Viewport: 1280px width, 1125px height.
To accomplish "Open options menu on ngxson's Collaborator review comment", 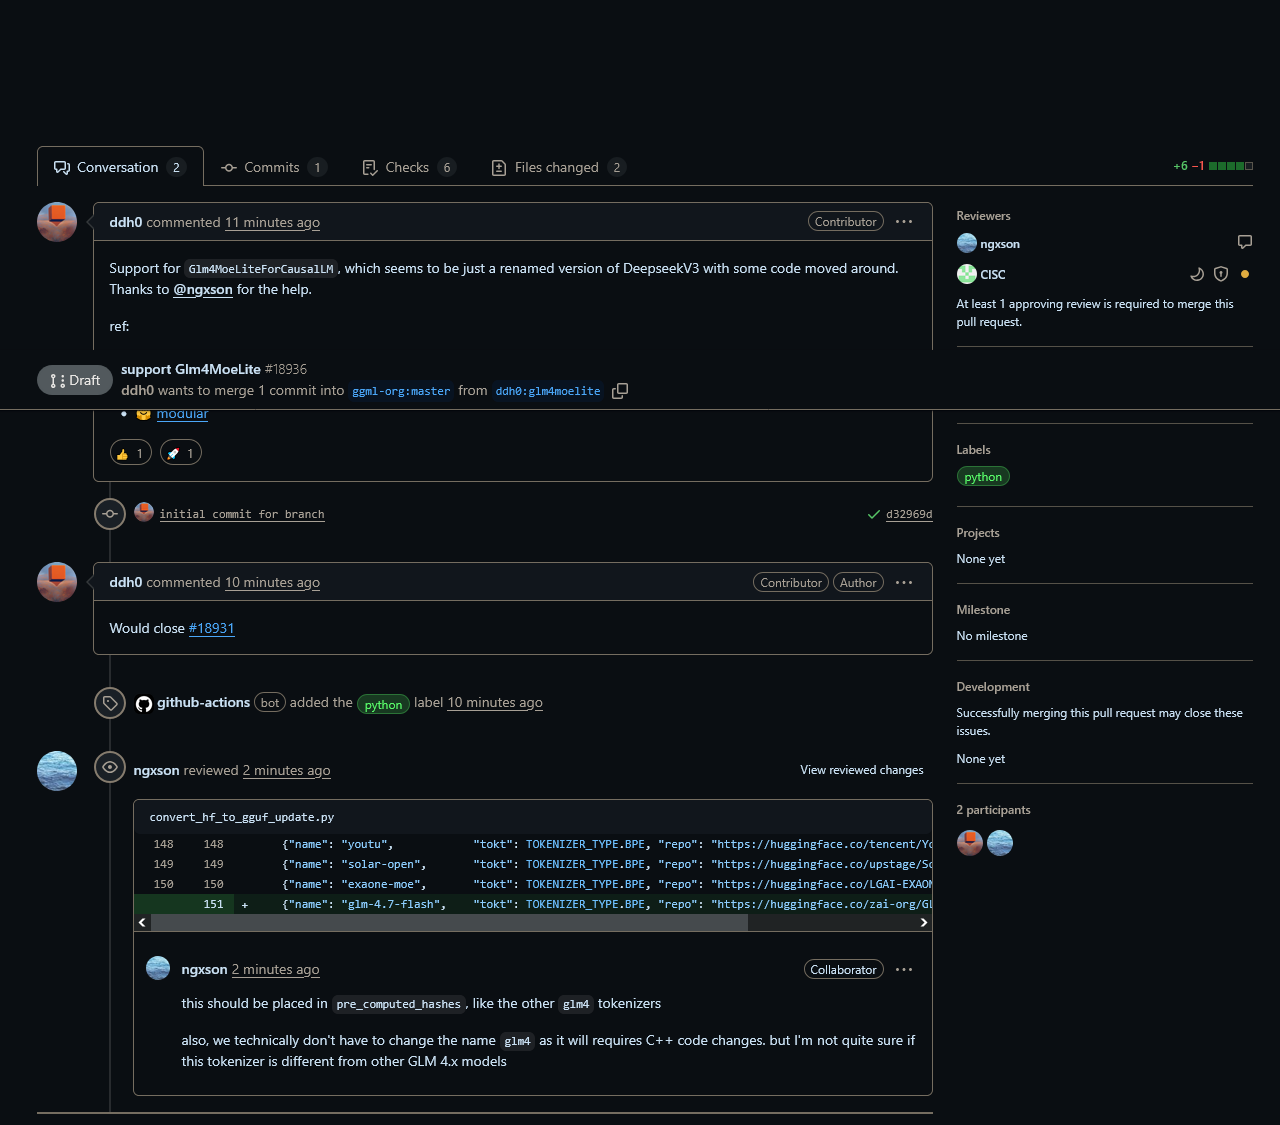I will [904, 970].
